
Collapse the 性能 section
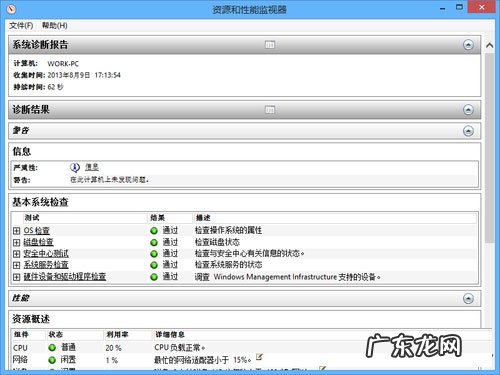468,298
